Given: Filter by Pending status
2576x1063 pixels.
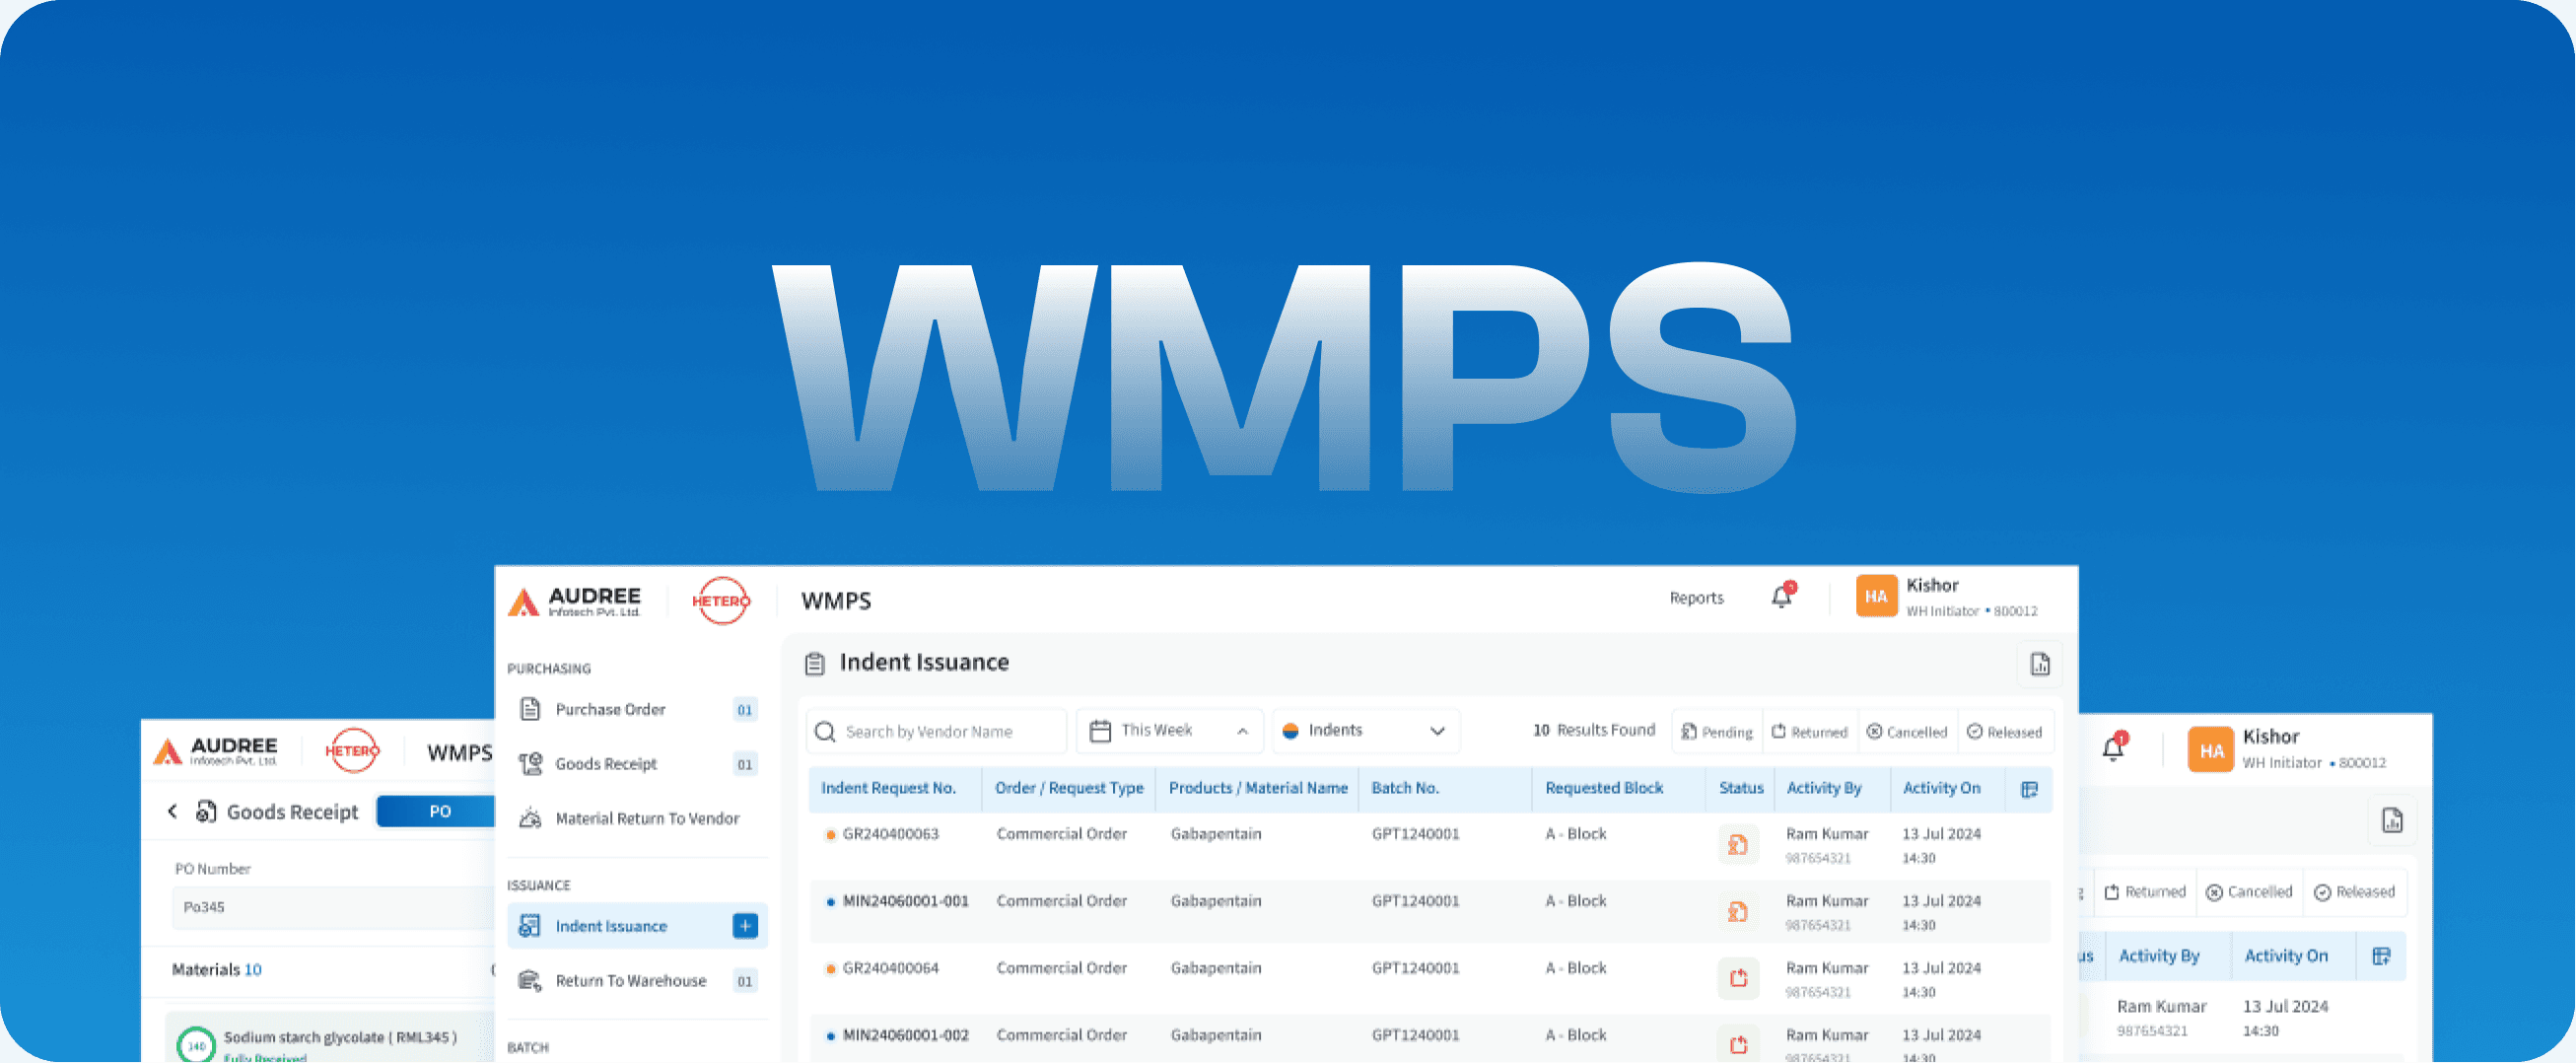Looking at the screenshot, I should pos(1717,733).
